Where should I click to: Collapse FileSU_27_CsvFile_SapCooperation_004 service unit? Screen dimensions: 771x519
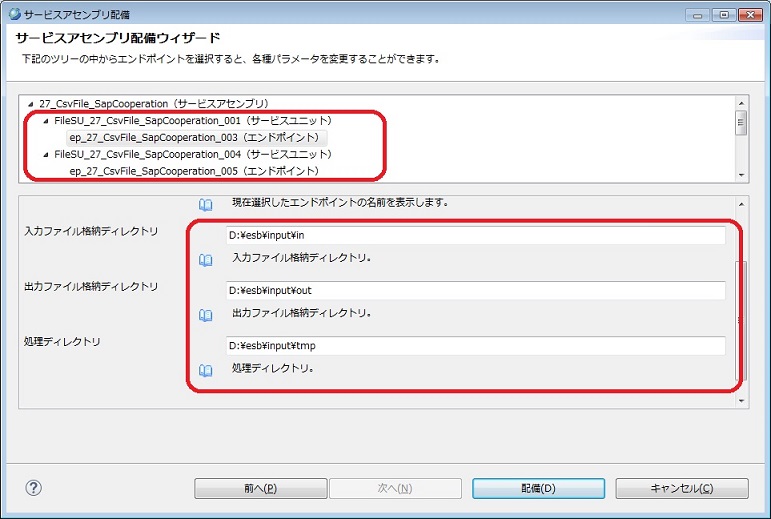pos(46,155)
